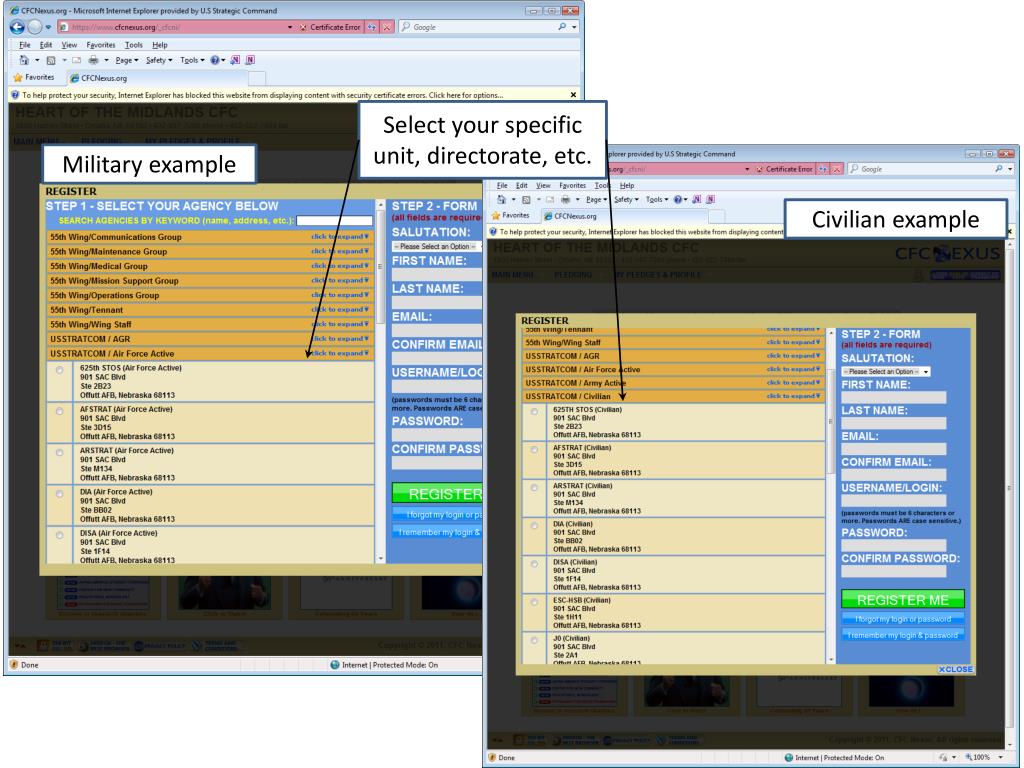1024x768 pixels.
Task: Click the green REGISTER ME button
Action: [x=903, y=600]
